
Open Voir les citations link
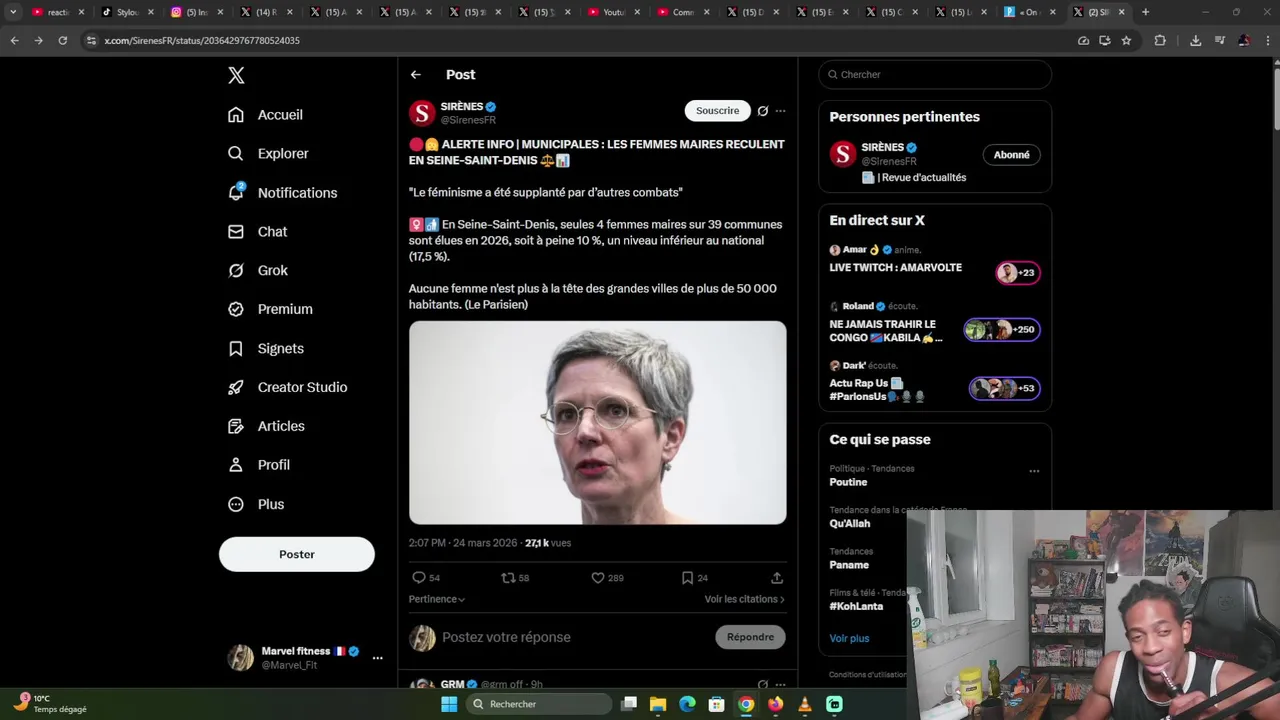[744, 599]
